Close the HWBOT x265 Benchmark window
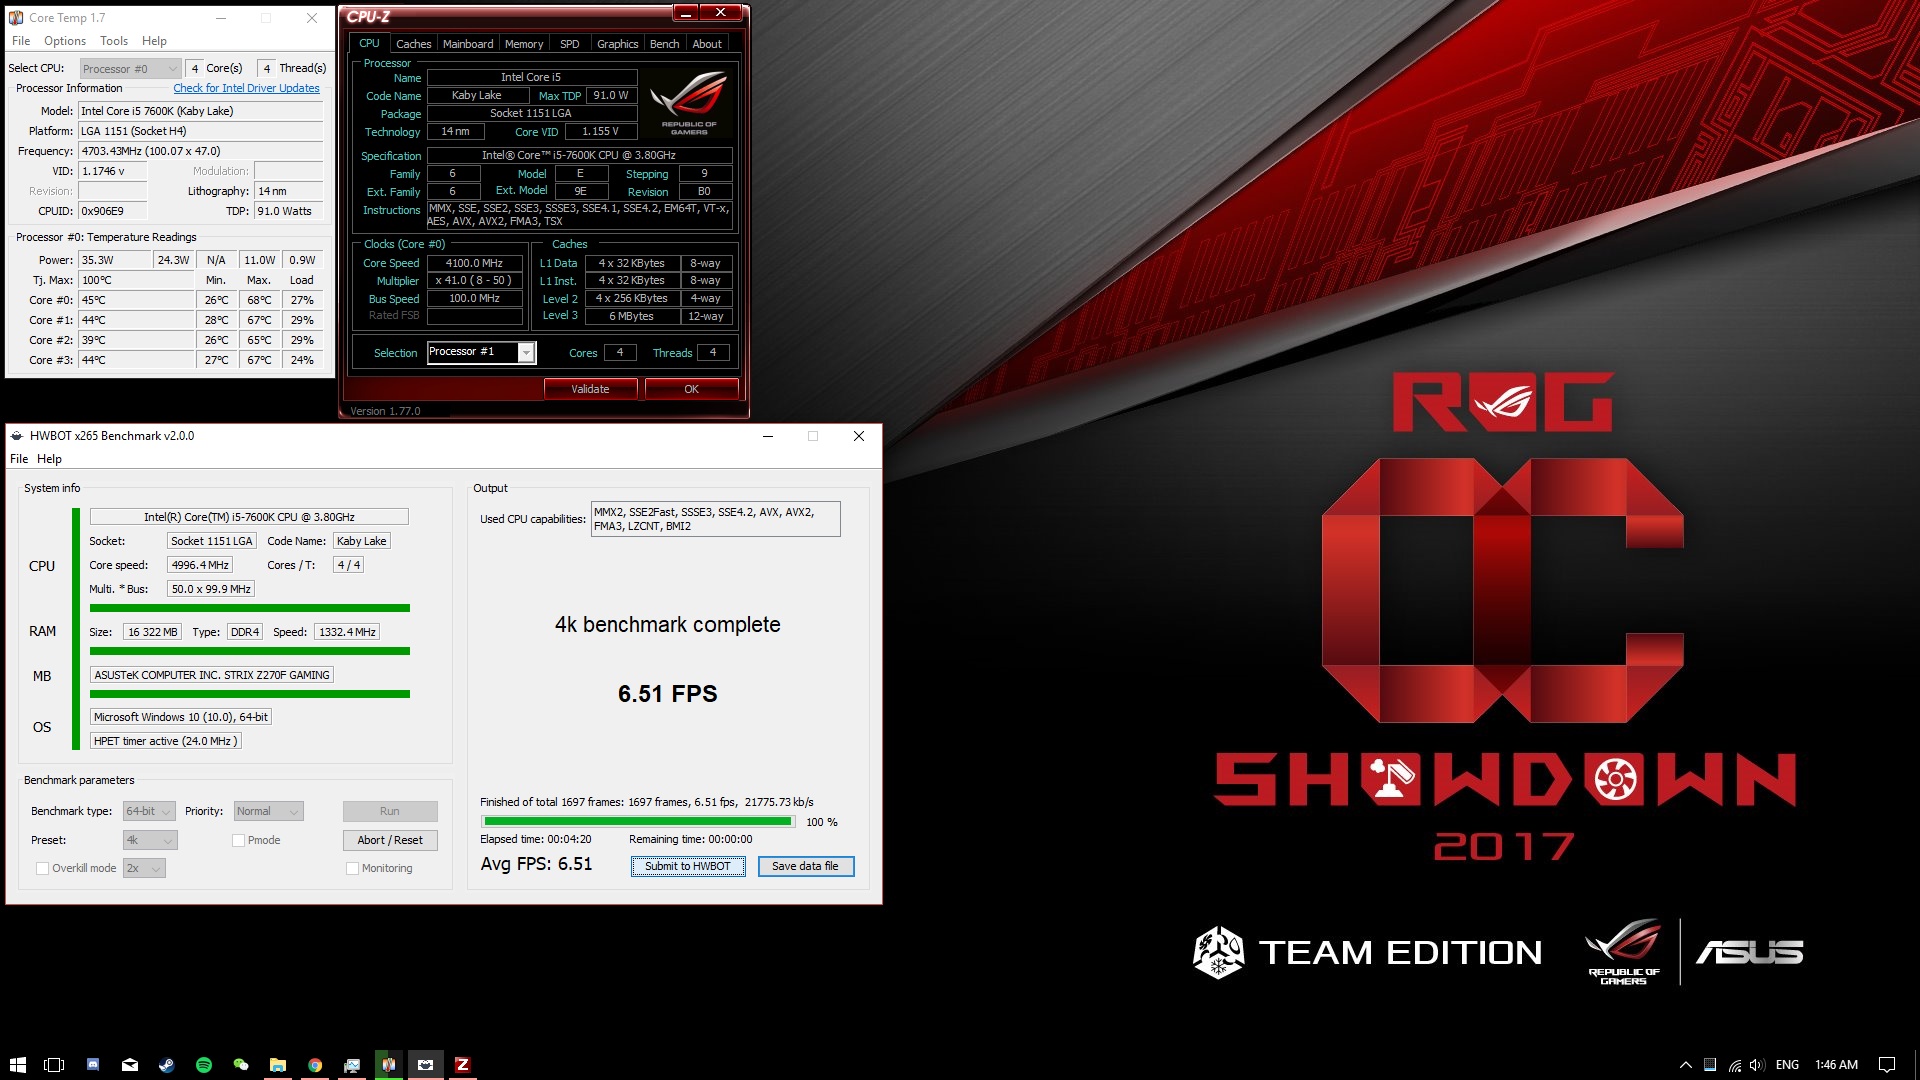 pos(859,436)
